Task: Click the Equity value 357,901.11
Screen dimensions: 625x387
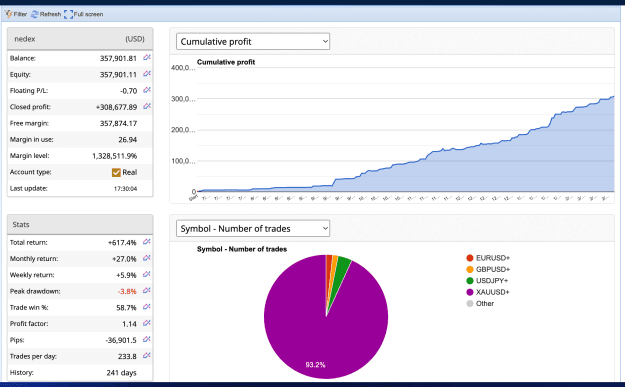Action: (x=118, y=75)
